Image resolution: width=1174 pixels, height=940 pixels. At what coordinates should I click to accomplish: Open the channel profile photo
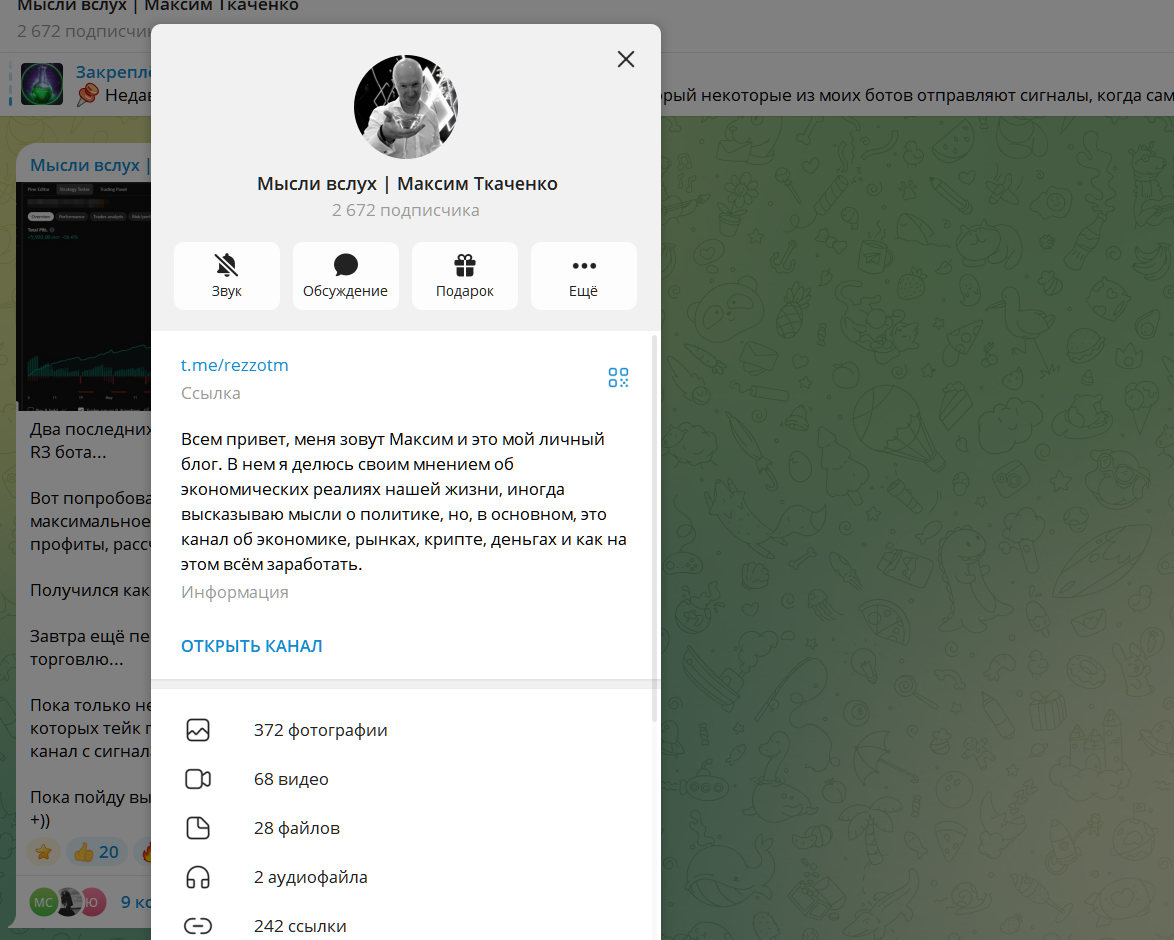406,106
